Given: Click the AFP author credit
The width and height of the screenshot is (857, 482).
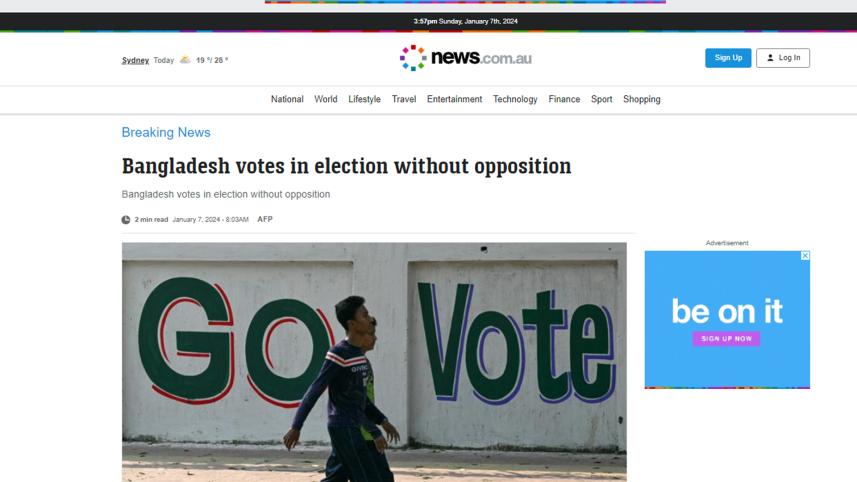Looking at the screenshot, I should coord(265,219).
